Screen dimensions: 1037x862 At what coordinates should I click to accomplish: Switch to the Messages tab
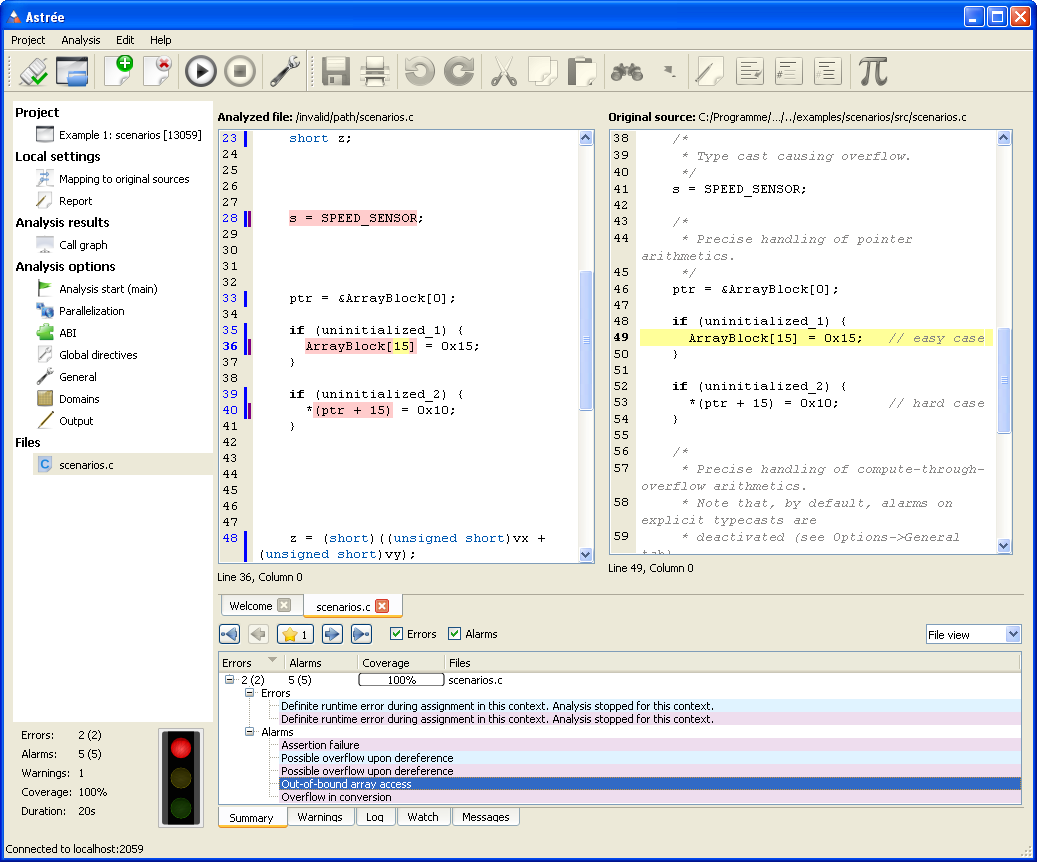pyautogui.click(x=485, y=817)
